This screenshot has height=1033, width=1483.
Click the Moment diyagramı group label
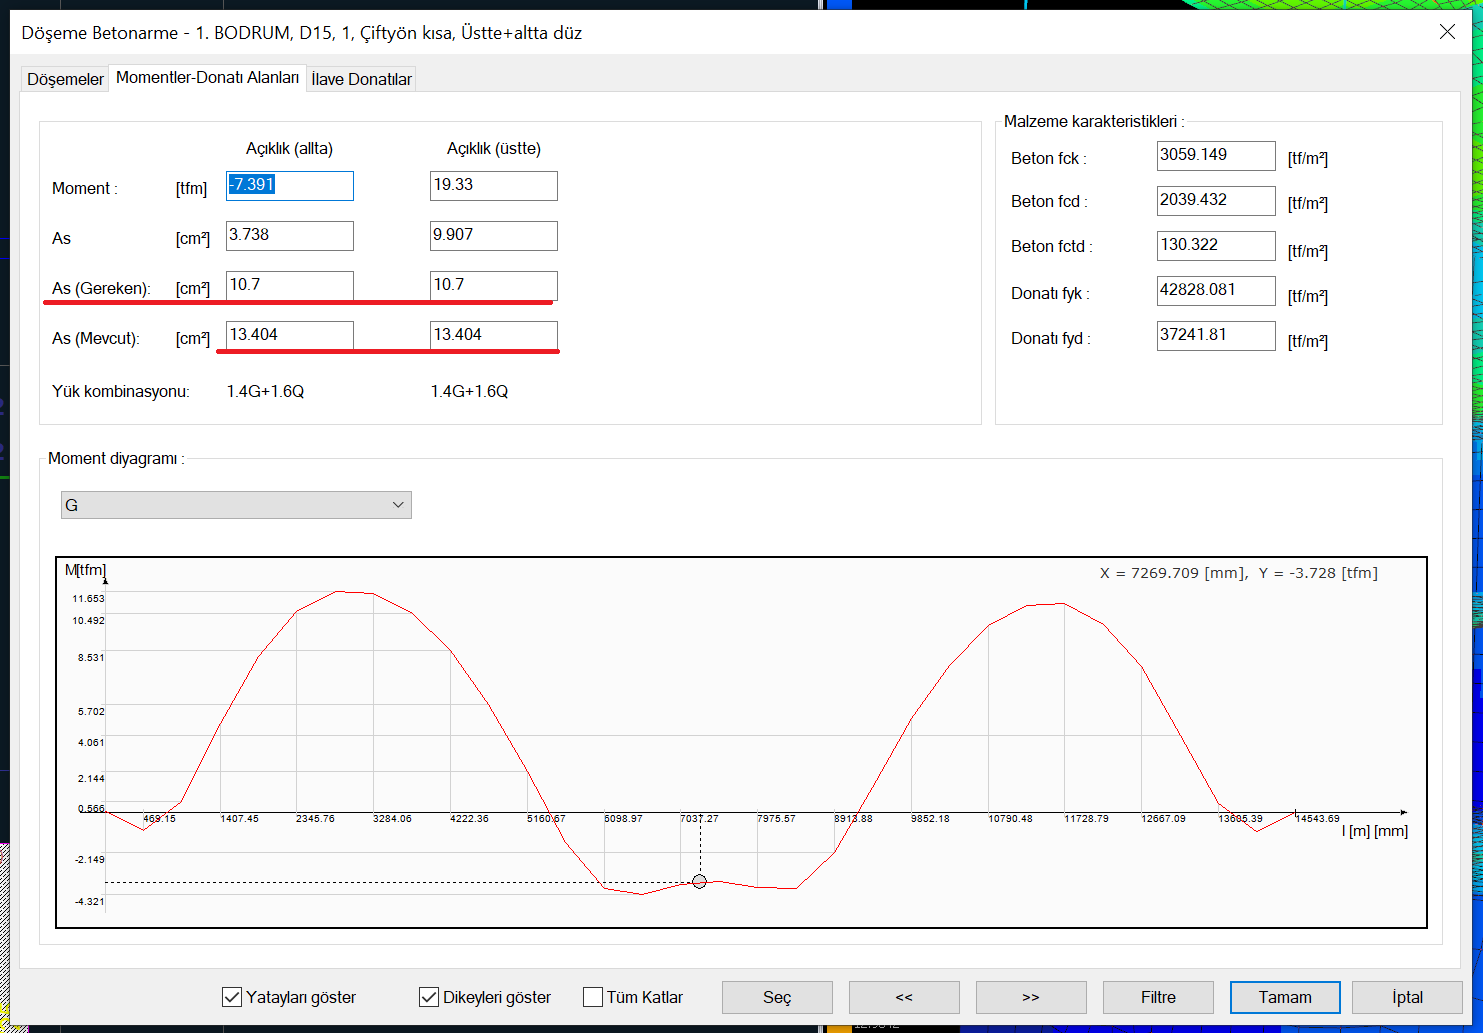pyautogui.click(x=116, y=458)
